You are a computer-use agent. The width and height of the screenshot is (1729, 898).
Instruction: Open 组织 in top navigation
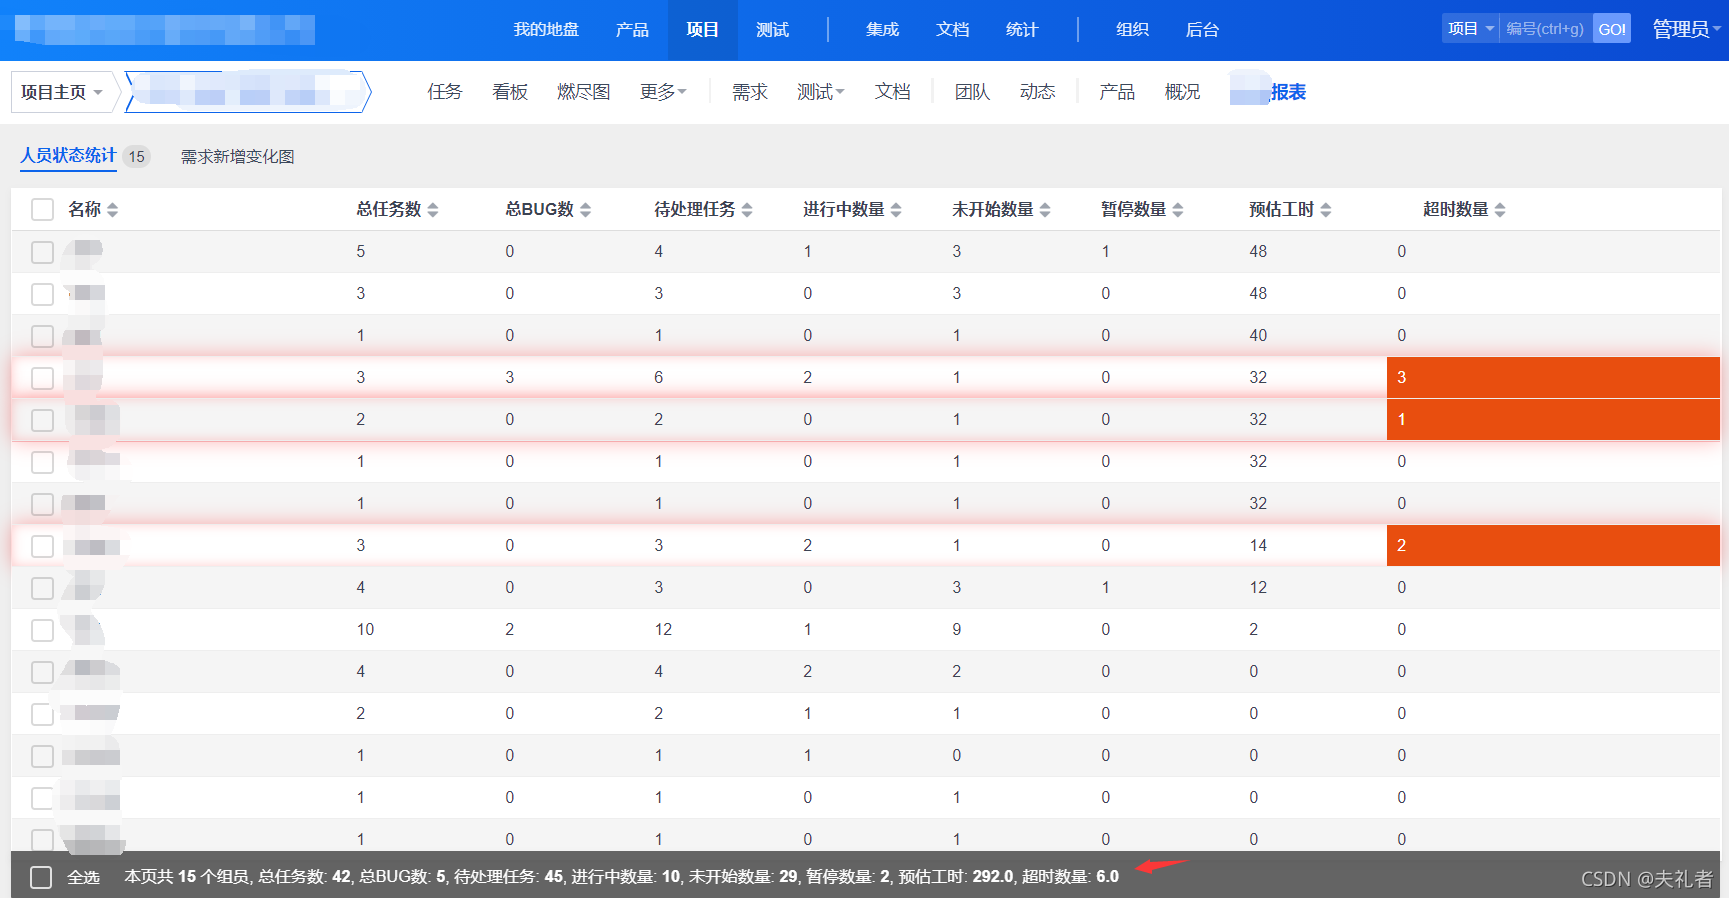[1132, 30]
